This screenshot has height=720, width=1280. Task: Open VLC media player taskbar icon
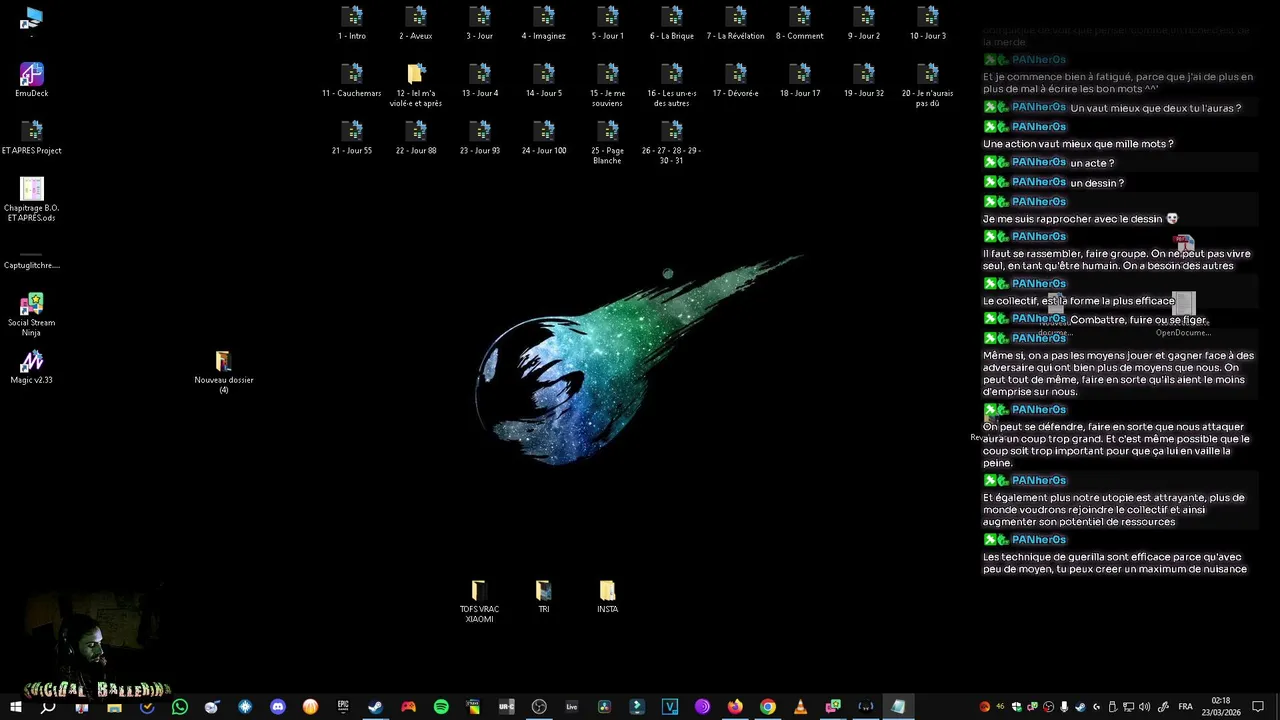800,707
